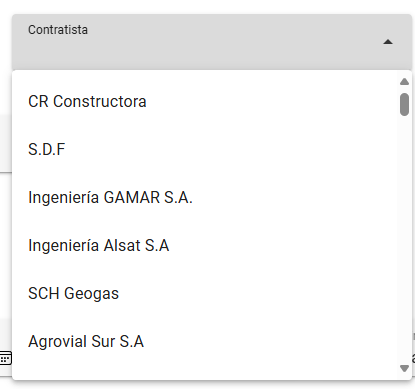Click the dropdown list scrollbar thumb

[404, 105]
